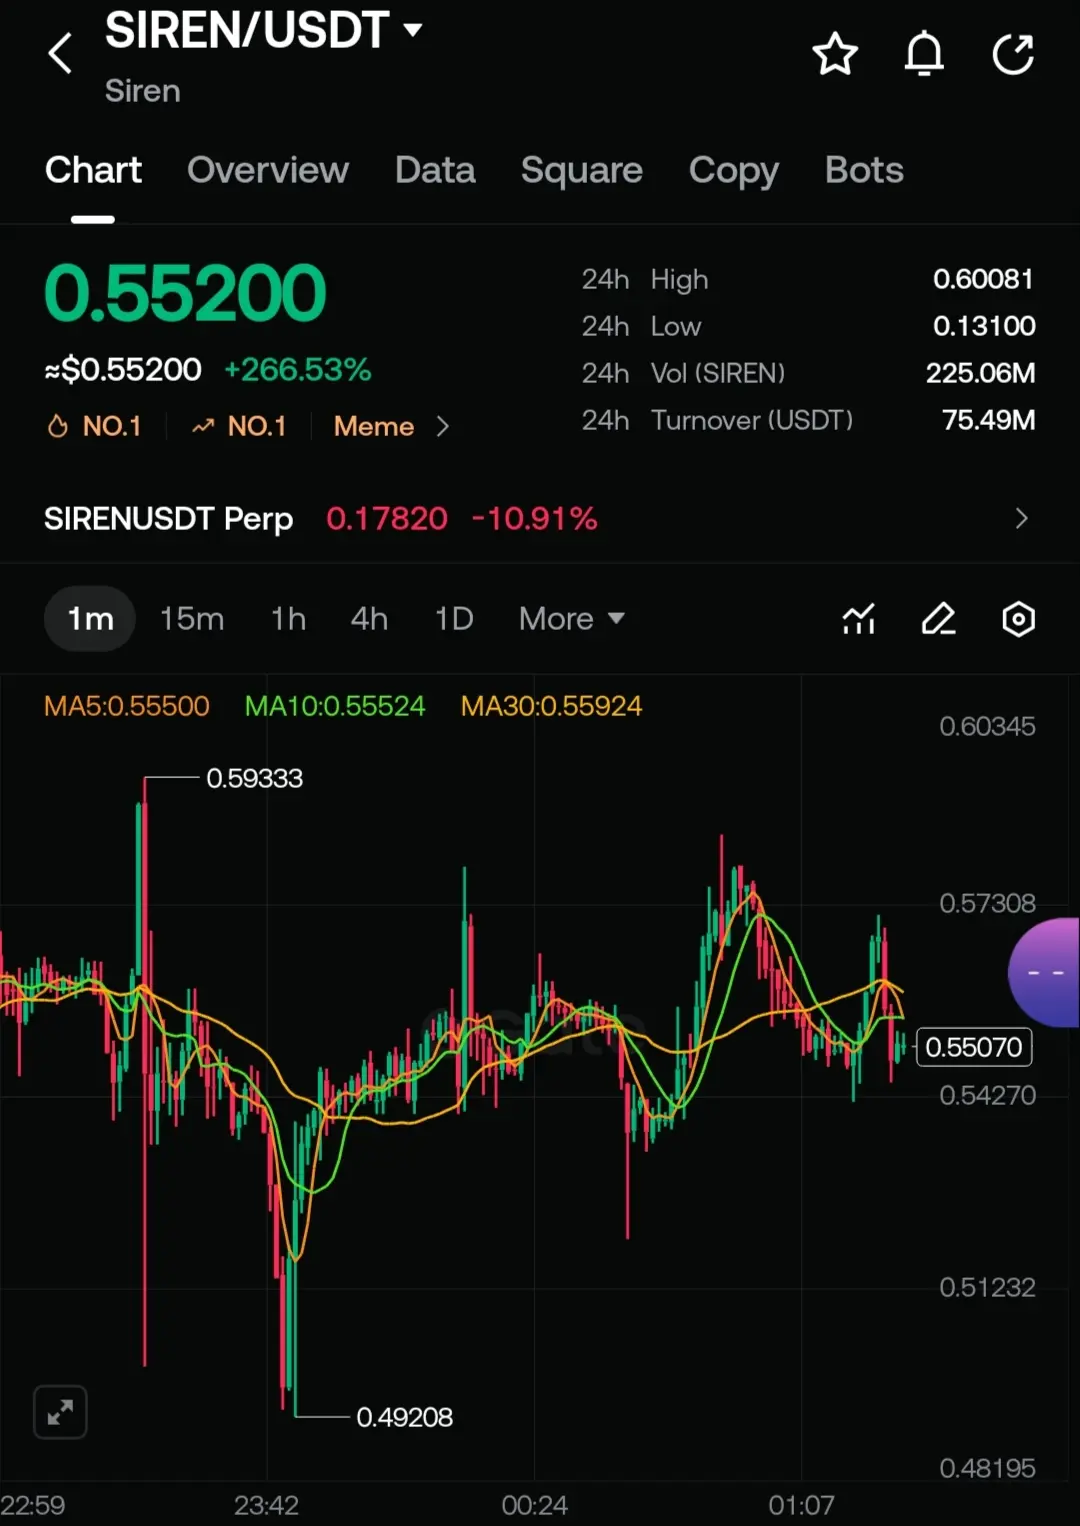This screenshot has height=1526, width=1080.
Task: Add SIREN/USDT to favorites star
Action: click(835, 54)
